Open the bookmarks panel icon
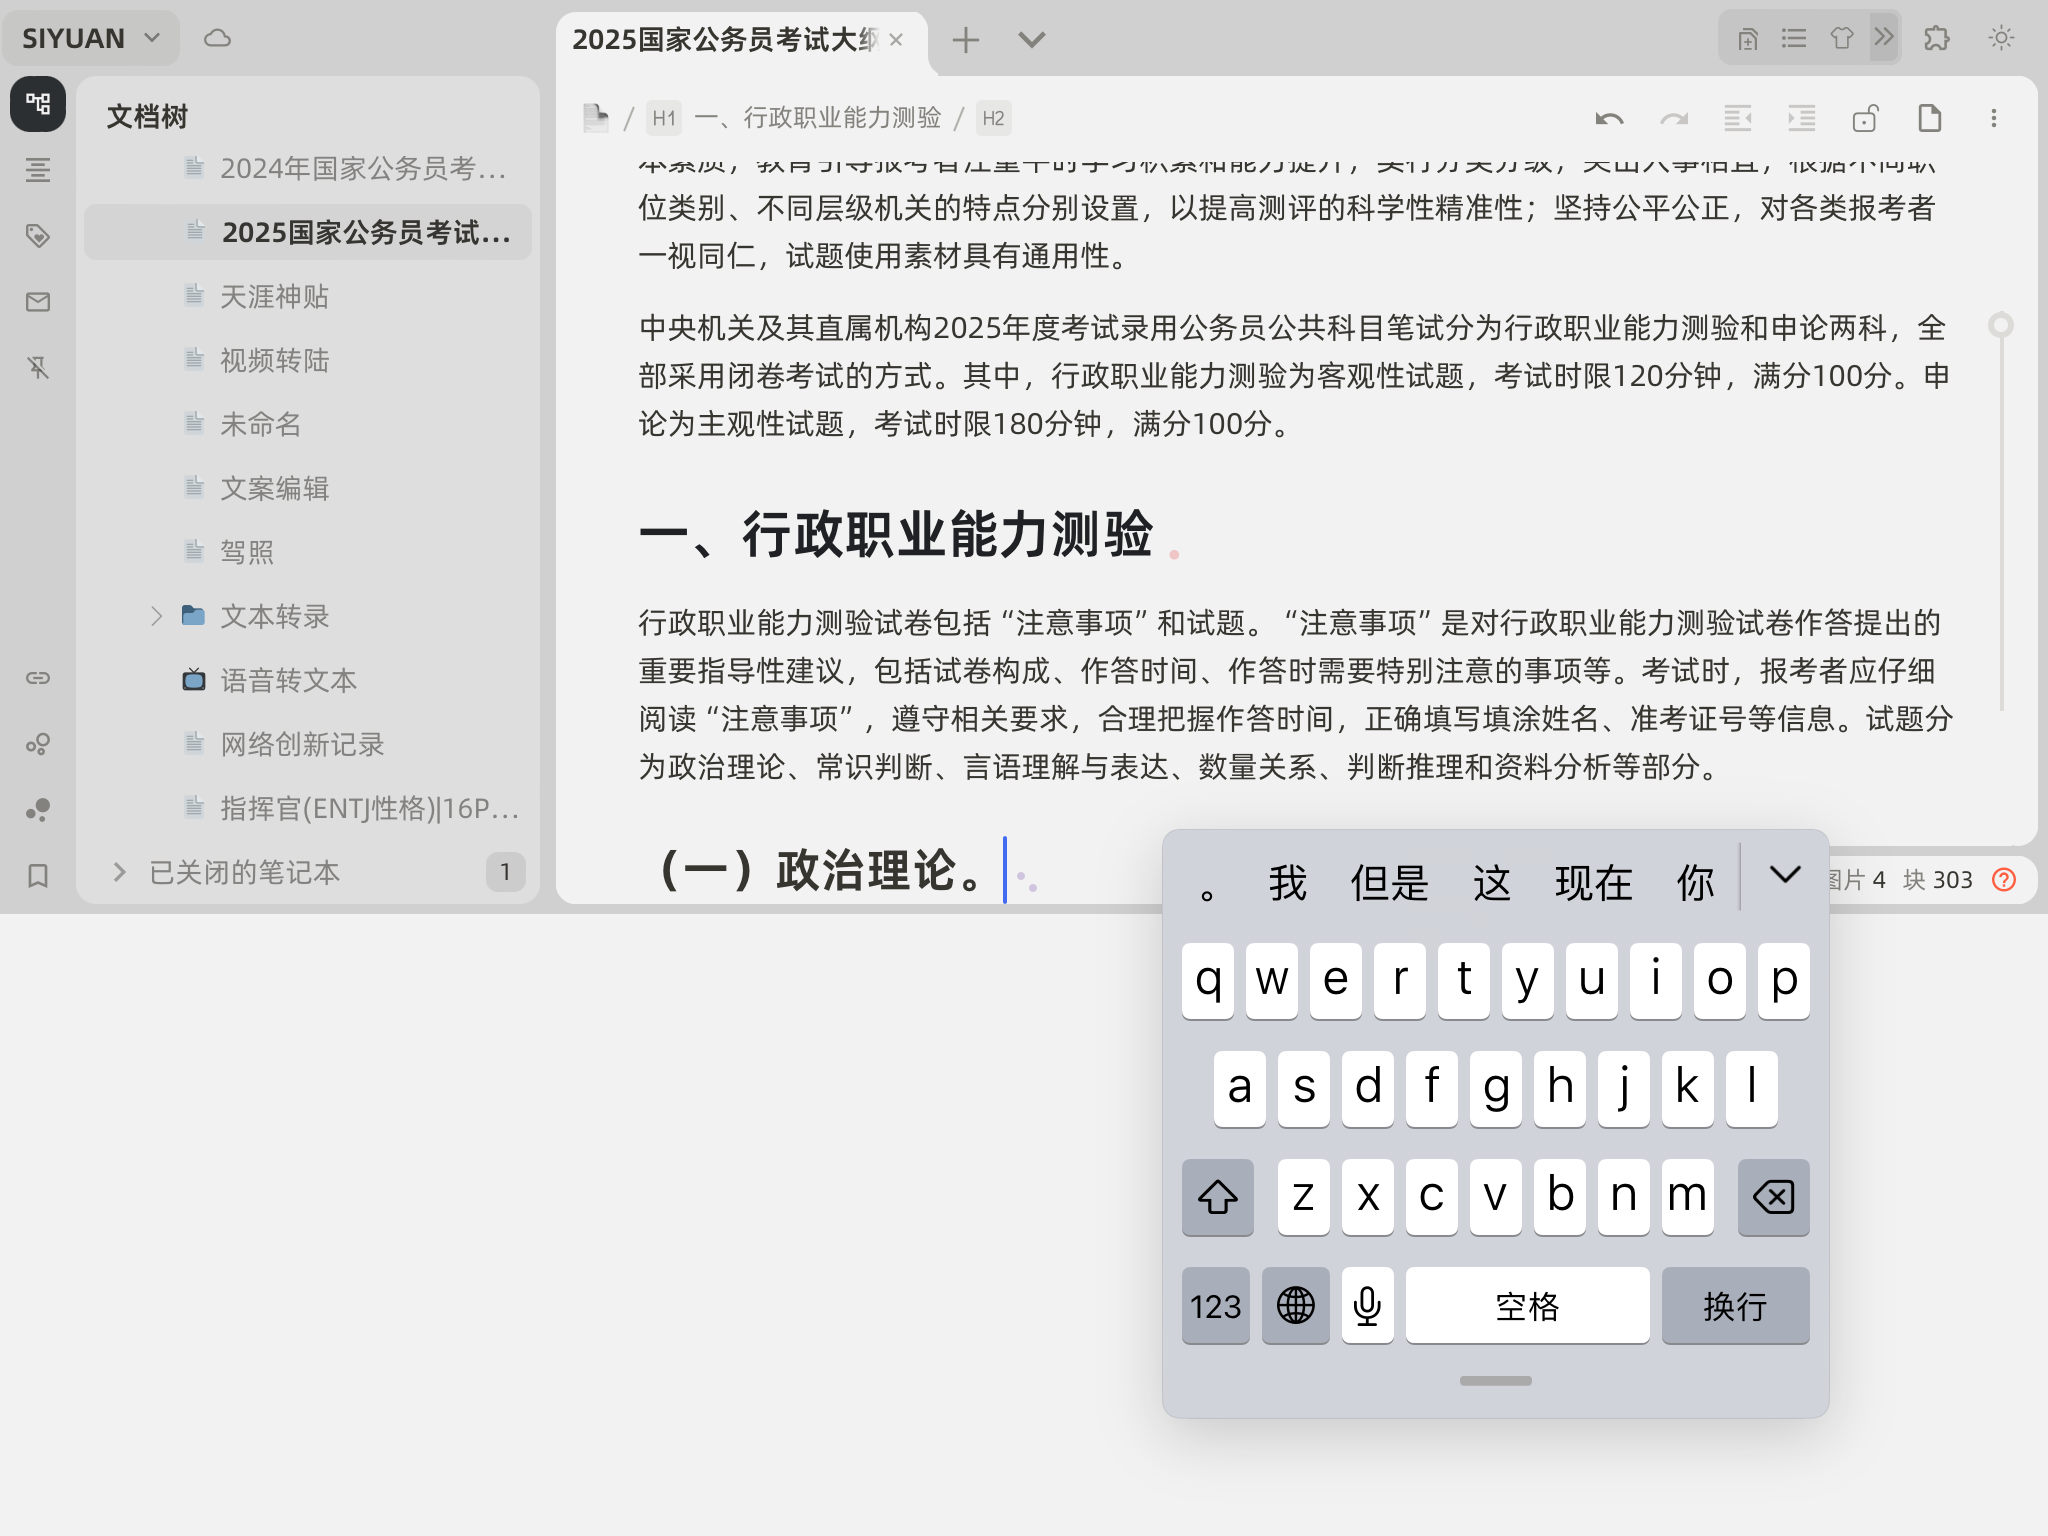 tap(38, 876)
